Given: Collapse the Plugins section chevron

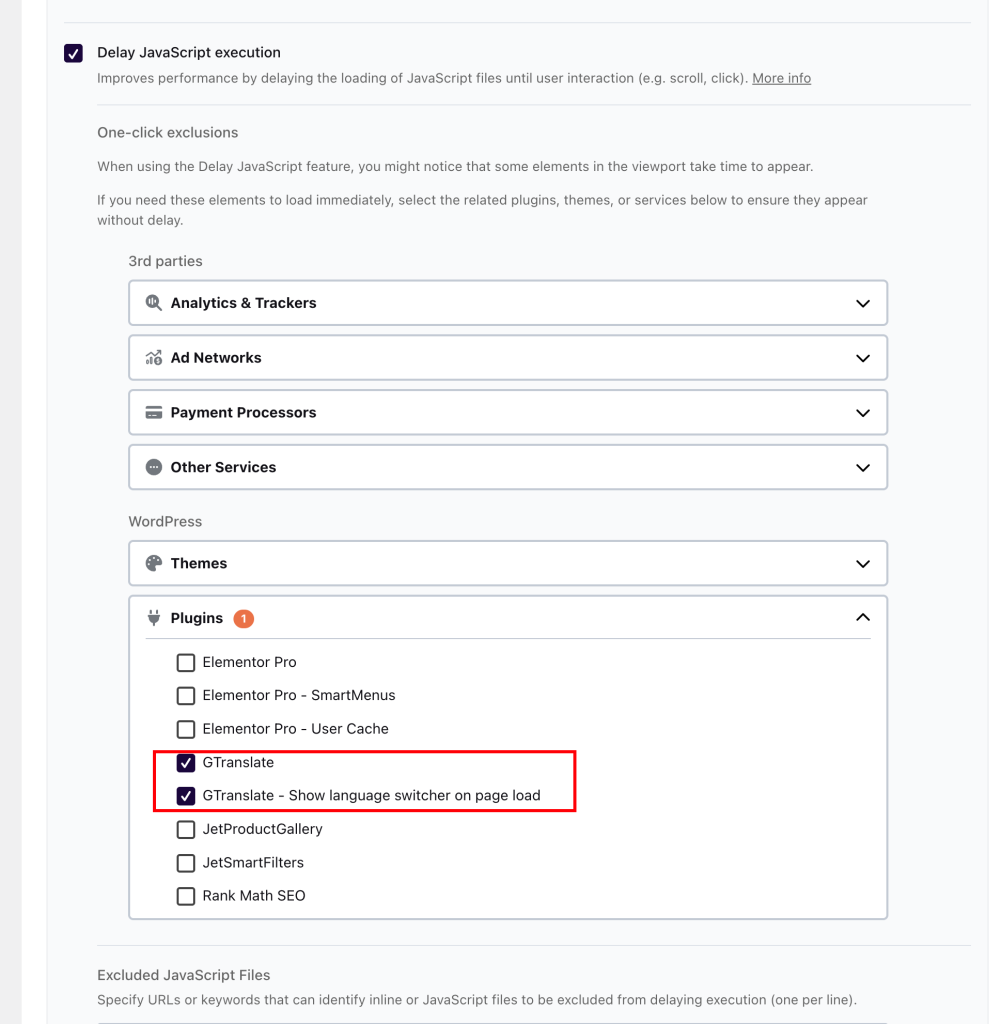Looking at the screenshot, I should tap(863, 617).
